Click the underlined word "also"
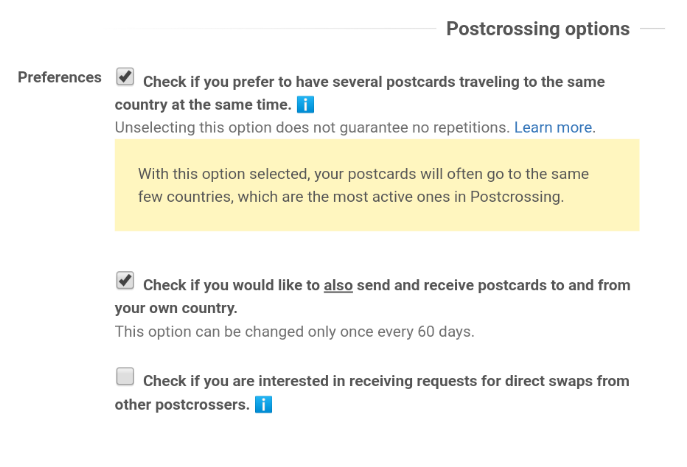The height and width of the screenshot is (467, 687). (338, 285)
